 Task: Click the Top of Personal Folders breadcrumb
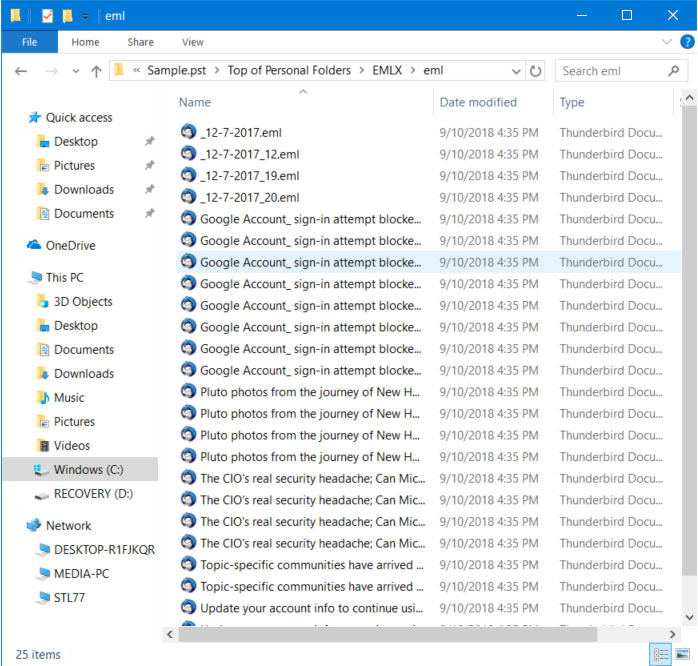(289, 70)
